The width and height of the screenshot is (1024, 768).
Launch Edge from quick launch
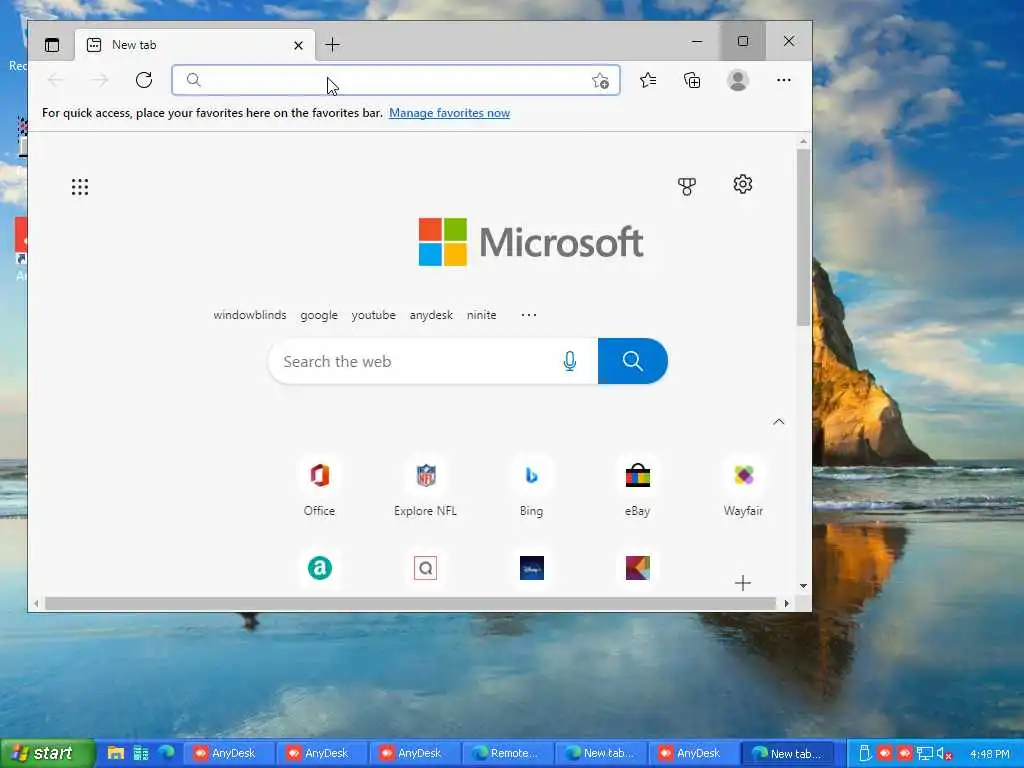167,753
